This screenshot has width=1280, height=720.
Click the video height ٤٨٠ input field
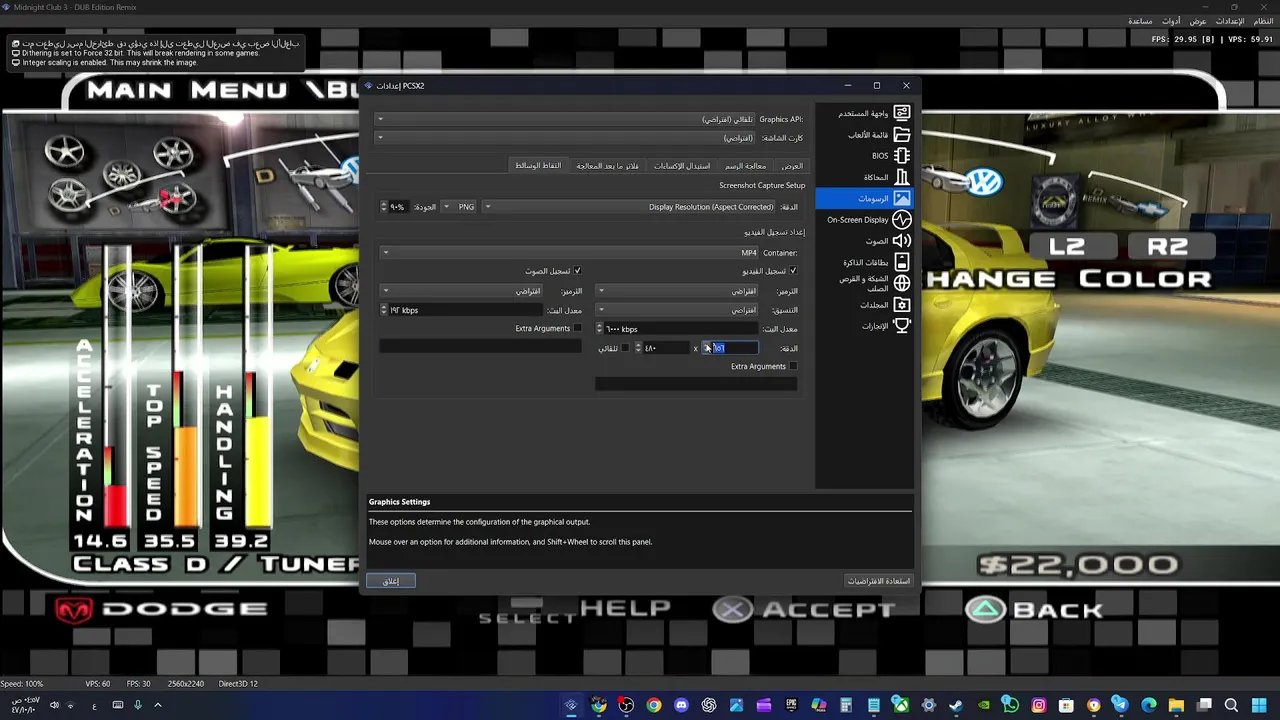(663, 348)
